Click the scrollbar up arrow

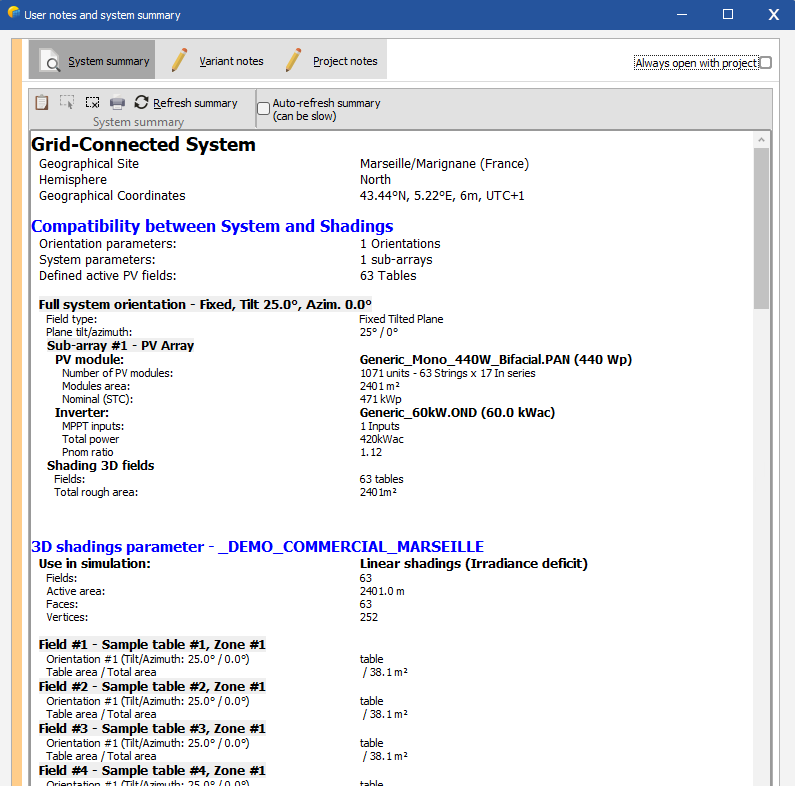[762, 139]
